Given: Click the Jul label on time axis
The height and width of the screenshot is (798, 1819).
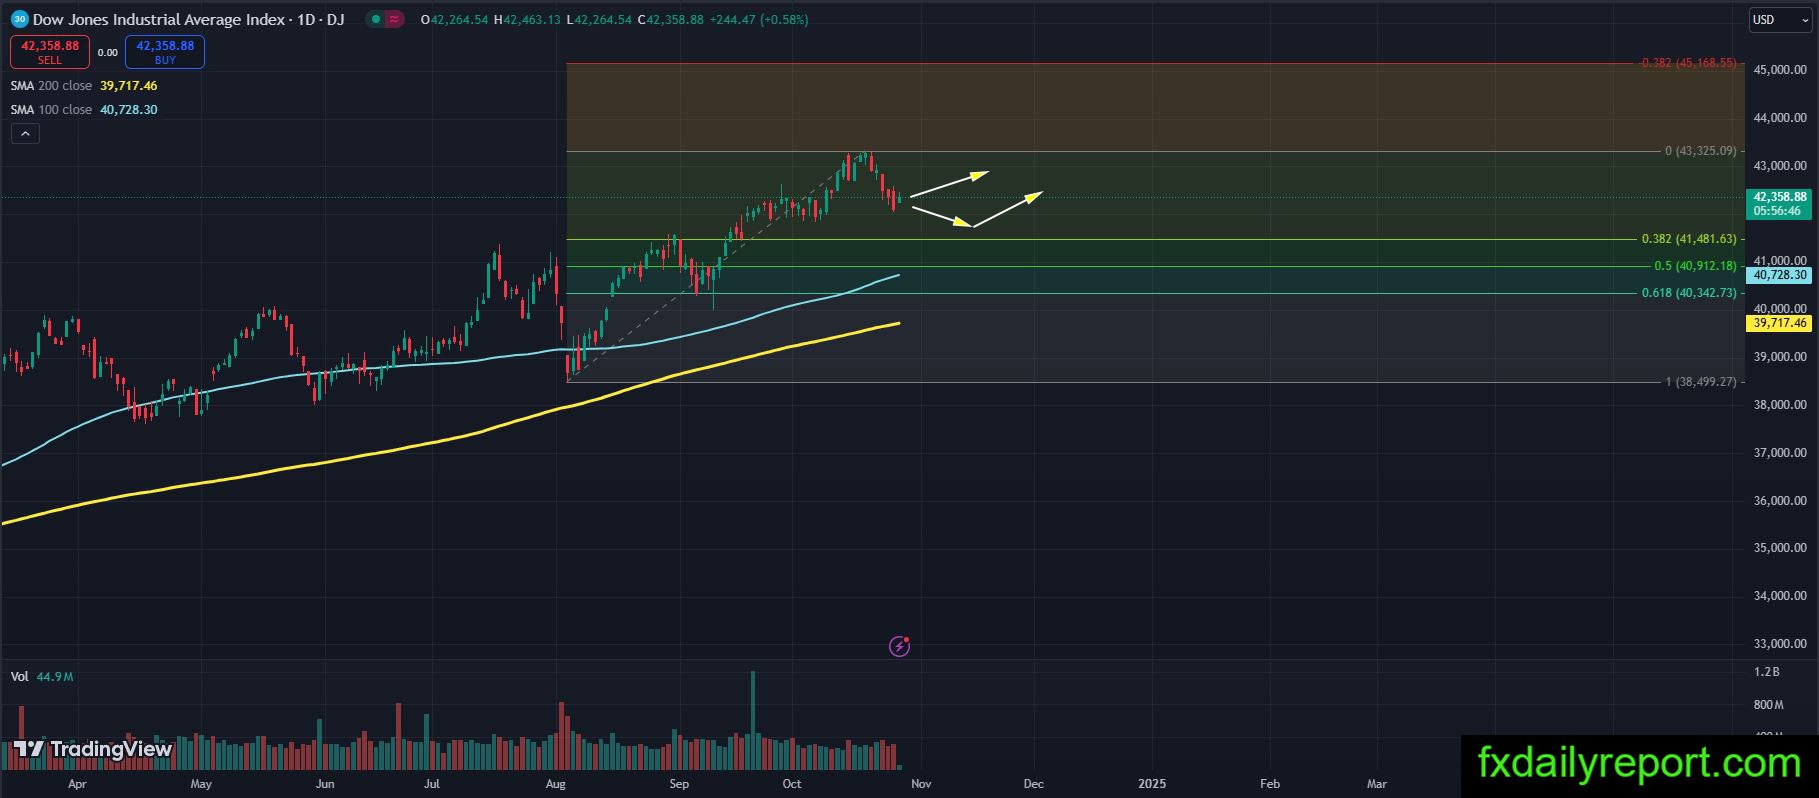Looking at the screenshot, I should [x=432, y=784].
